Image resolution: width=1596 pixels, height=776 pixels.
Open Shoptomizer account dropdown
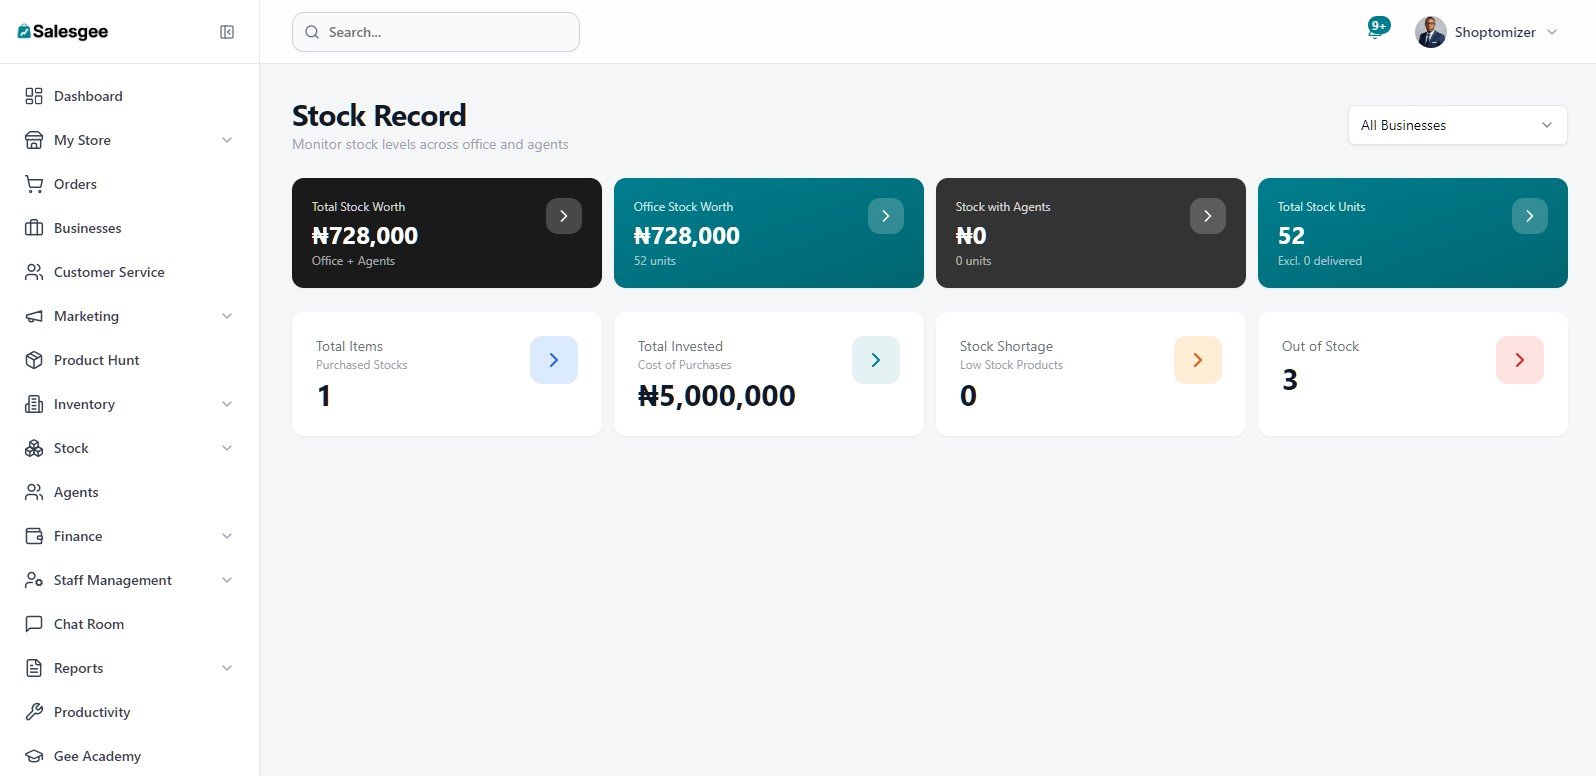[1487, 32]
